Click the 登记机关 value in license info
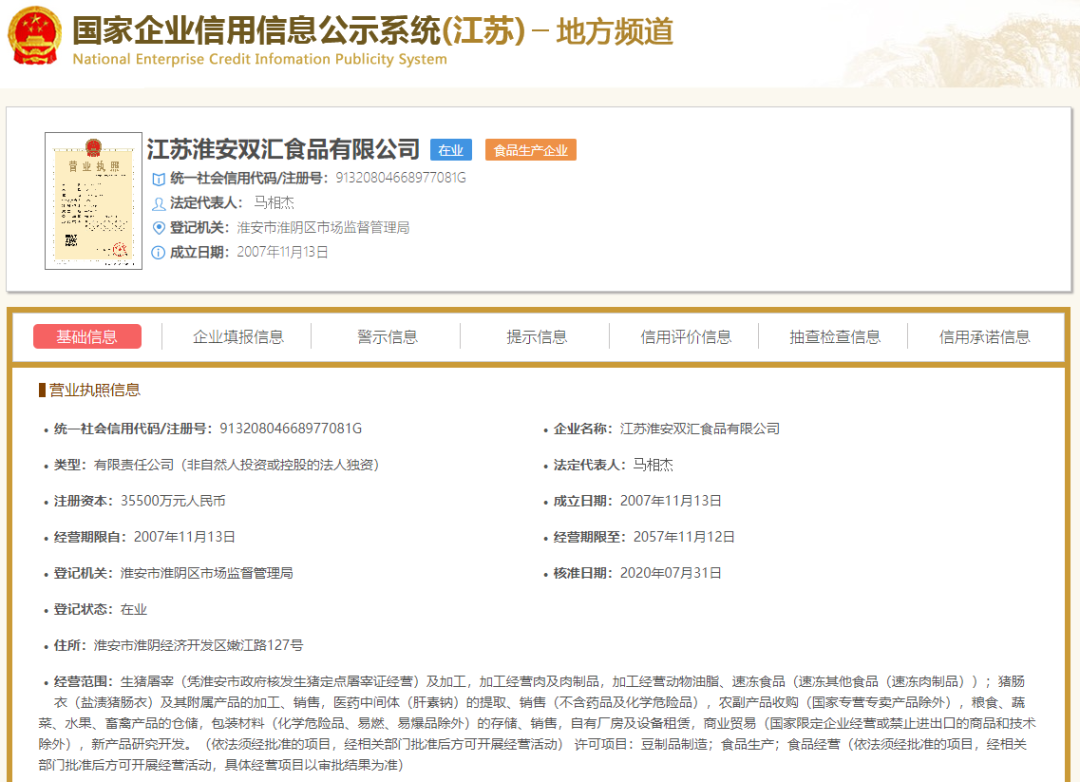The width and height of the screenshot is (1080, 782). (207, 573)
